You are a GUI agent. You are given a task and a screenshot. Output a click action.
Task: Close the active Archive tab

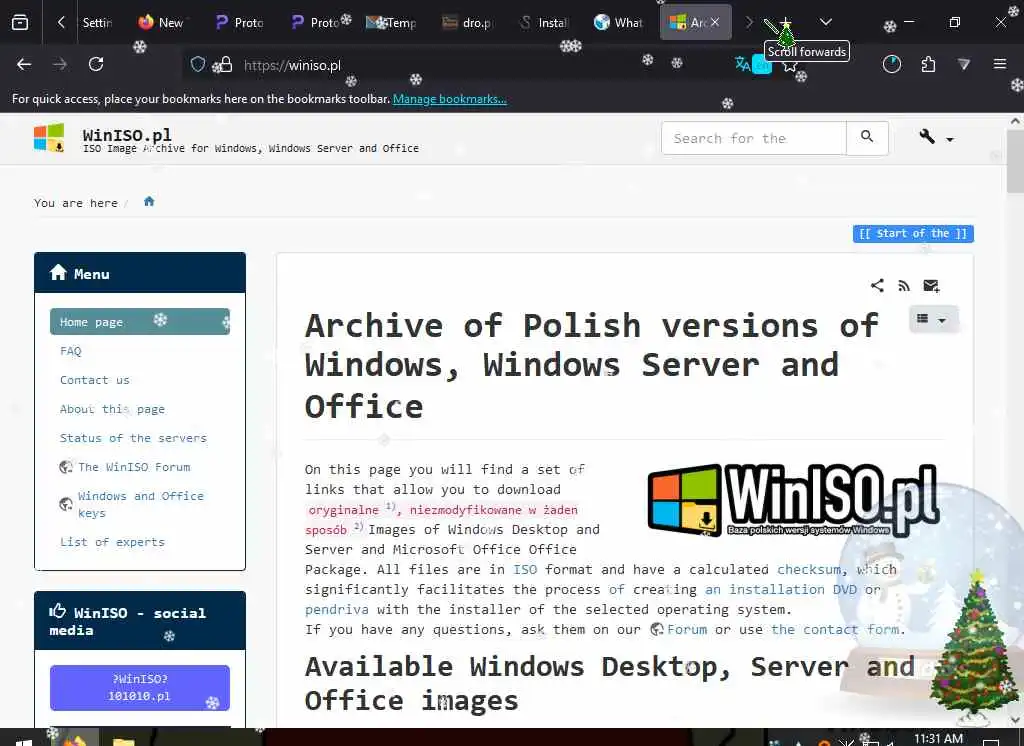coord(715,22)
